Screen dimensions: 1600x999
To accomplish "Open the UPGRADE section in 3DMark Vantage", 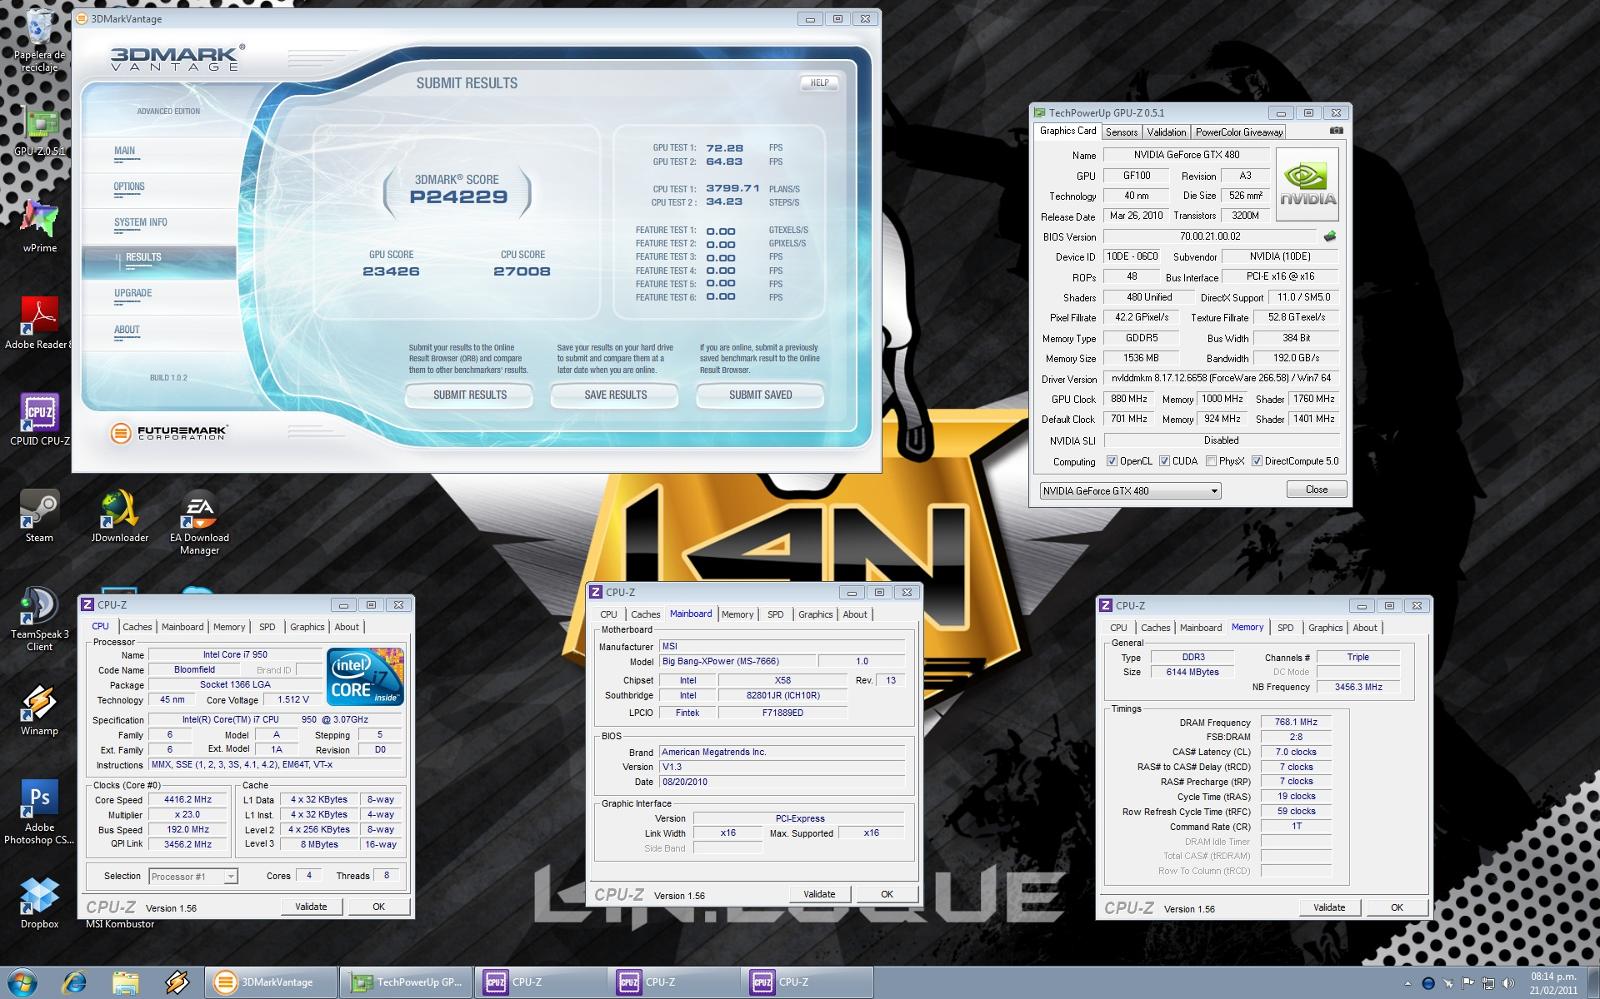I will (133, 293).
